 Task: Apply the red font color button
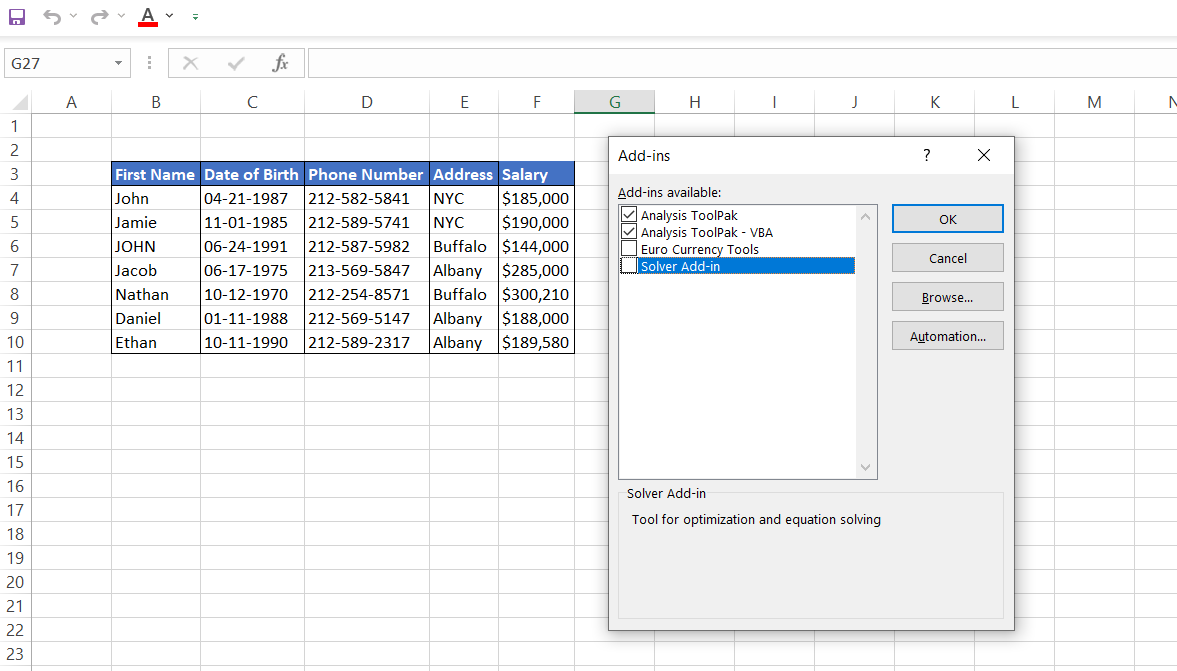pos(148,16)
